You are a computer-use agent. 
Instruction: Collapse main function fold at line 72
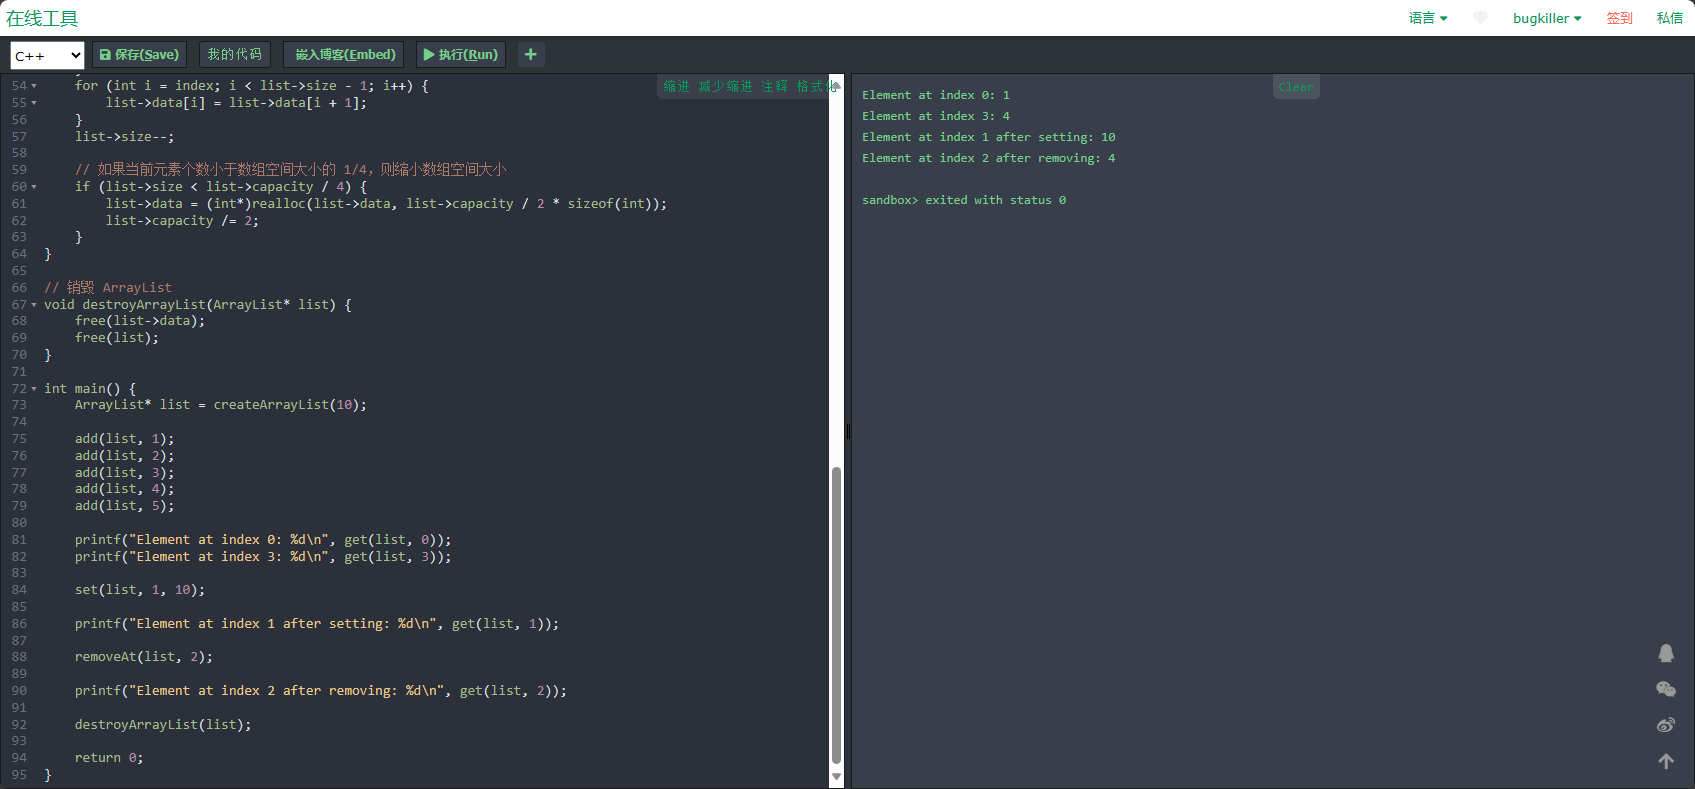(34, 389)
